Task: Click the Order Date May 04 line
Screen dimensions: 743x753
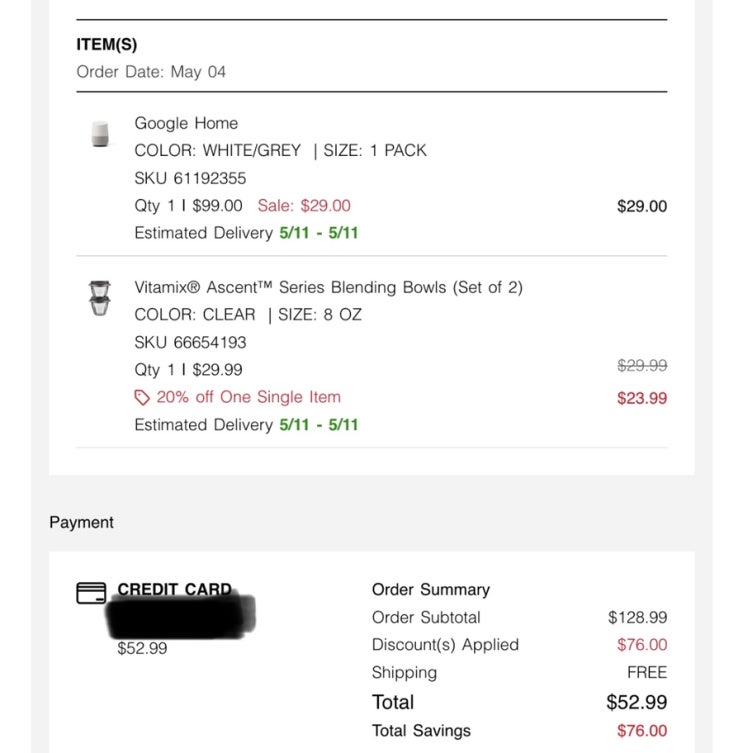Action: (151, 72)
